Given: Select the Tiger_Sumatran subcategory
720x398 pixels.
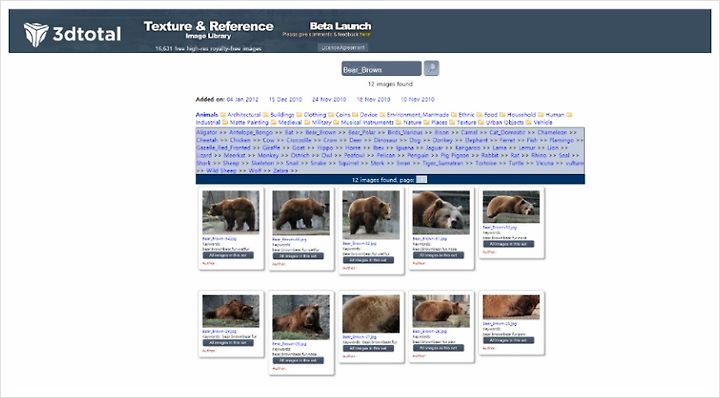Looking at the screenshot, I should pyautogui.click(x=443, y=163).
